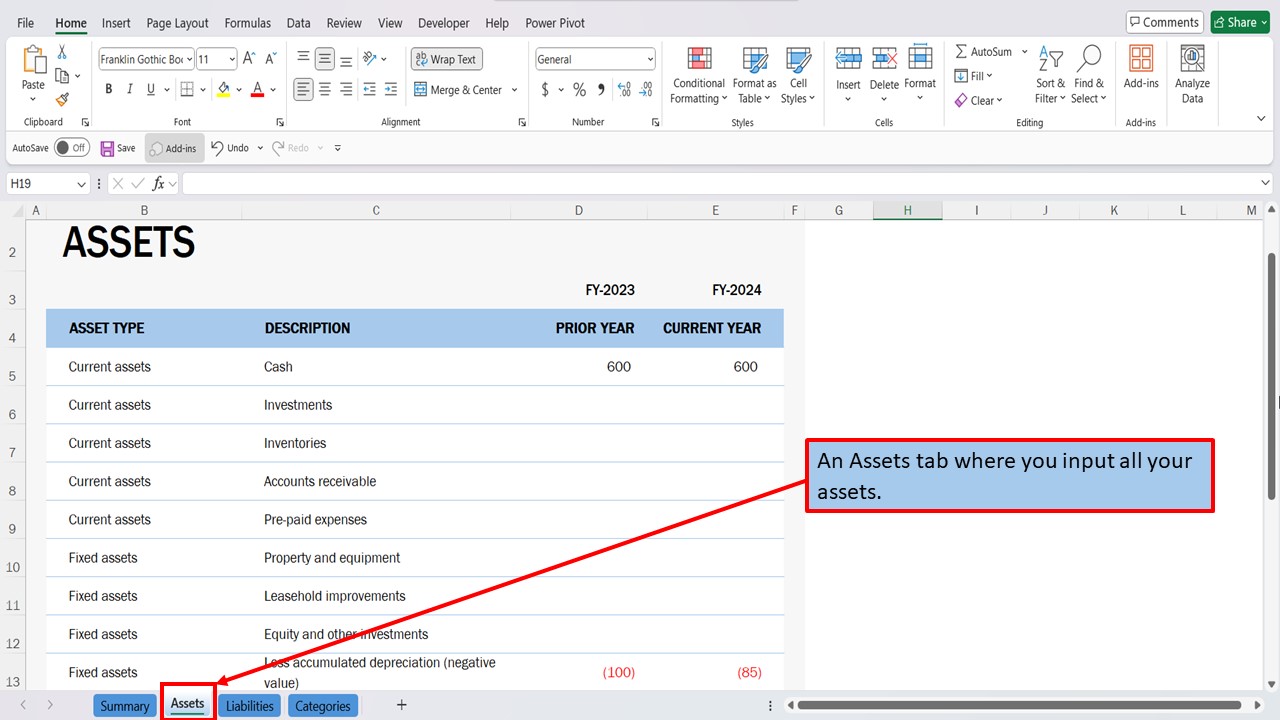The width and height of the screenshot is (1280, 720).
Task: Open the Sort & Filter dropdown
Action: [x=1051, y=75]
